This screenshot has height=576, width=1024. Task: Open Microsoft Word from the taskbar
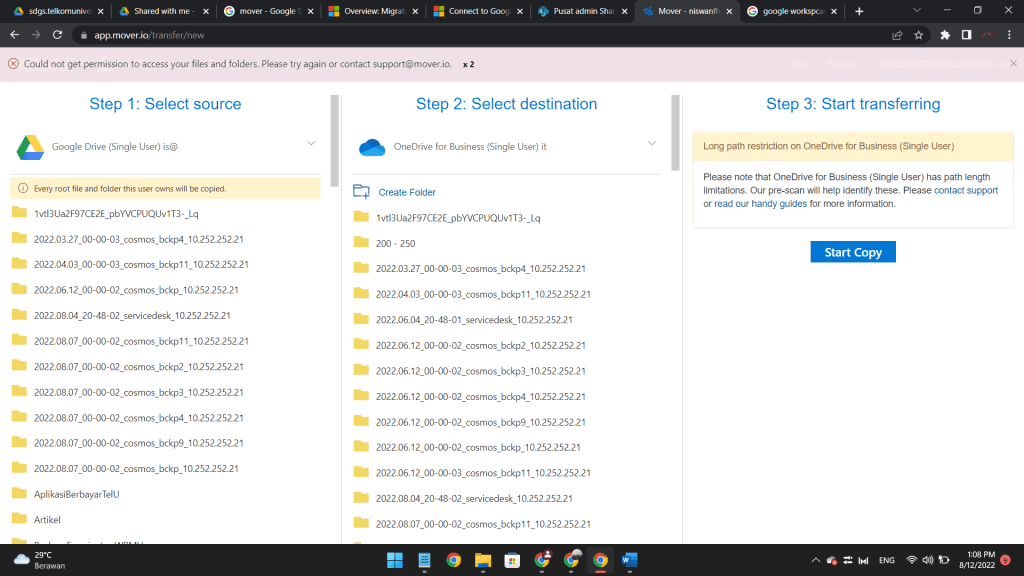click(630, 560)
